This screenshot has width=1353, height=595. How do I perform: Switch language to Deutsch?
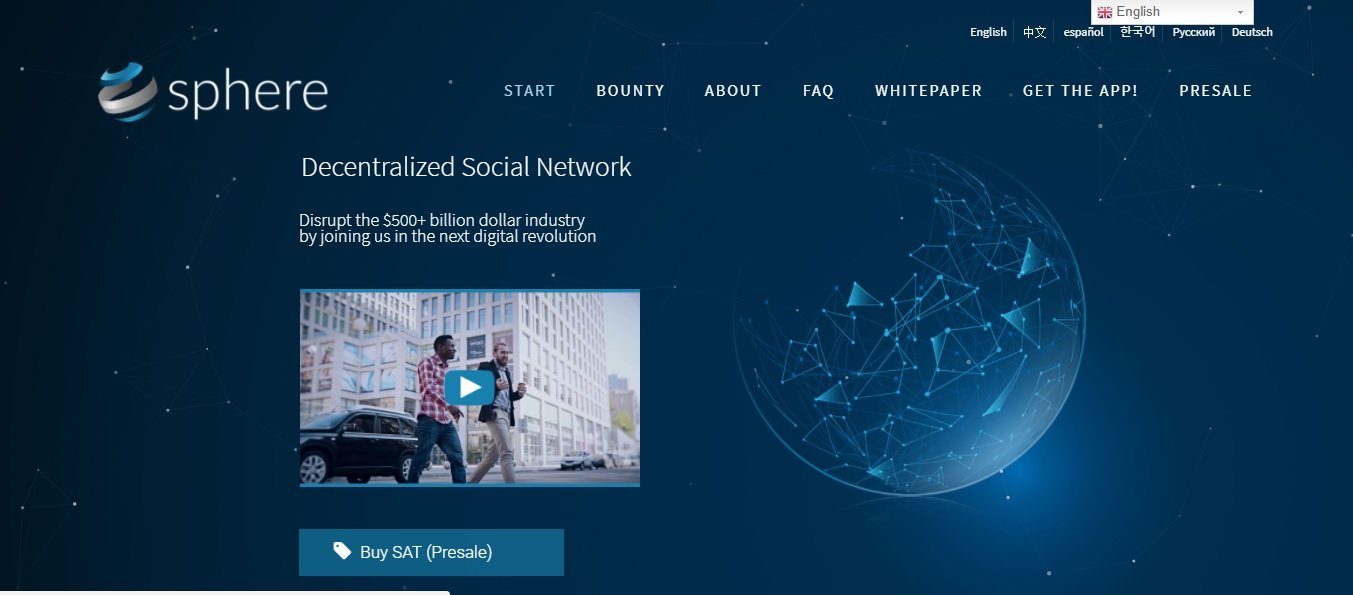(x=1252, y=32)
